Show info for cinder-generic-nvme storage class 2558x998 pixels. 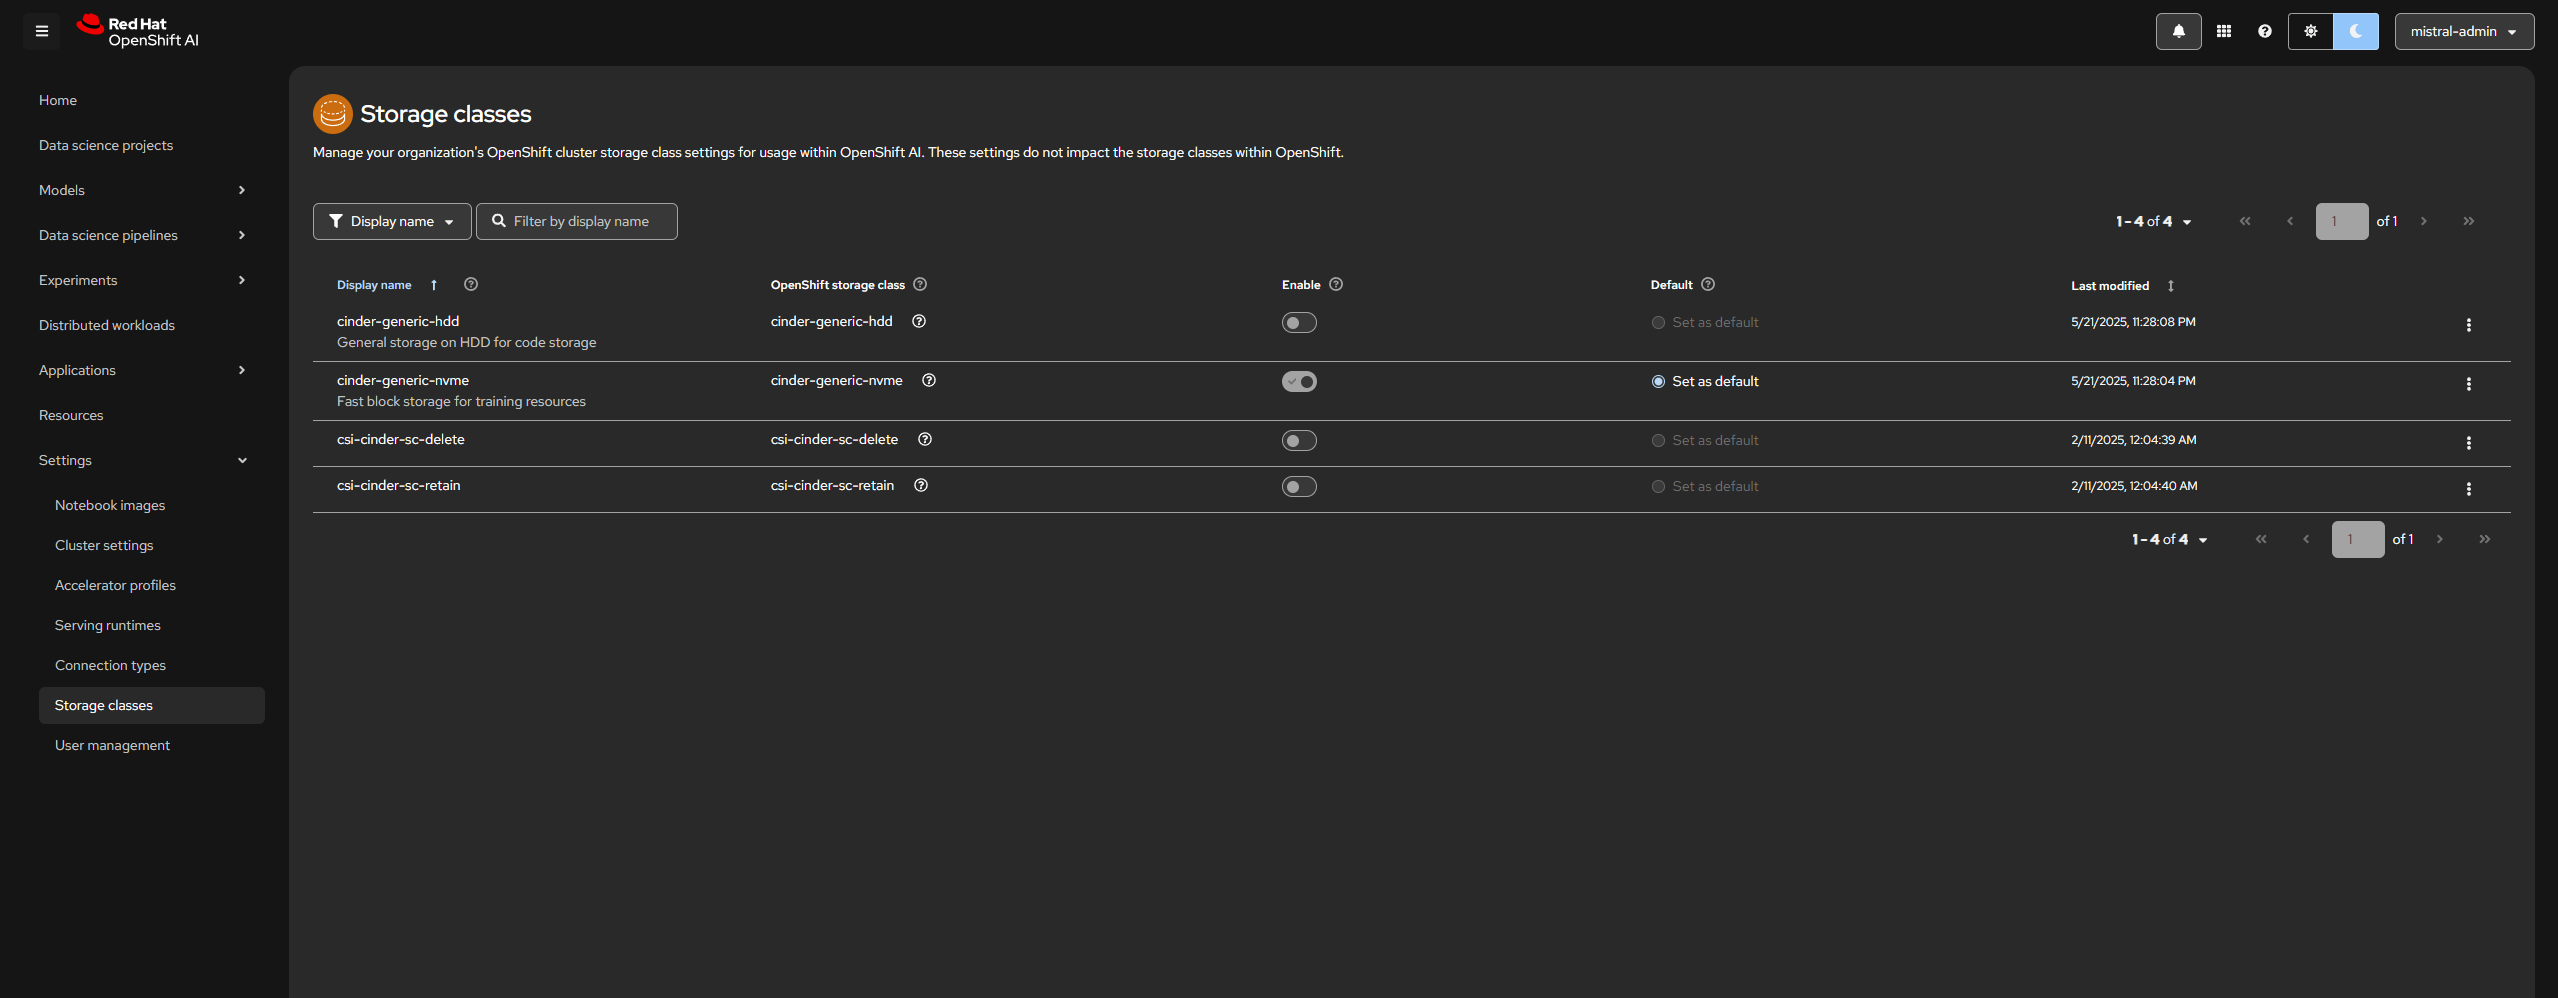(929, 381)
